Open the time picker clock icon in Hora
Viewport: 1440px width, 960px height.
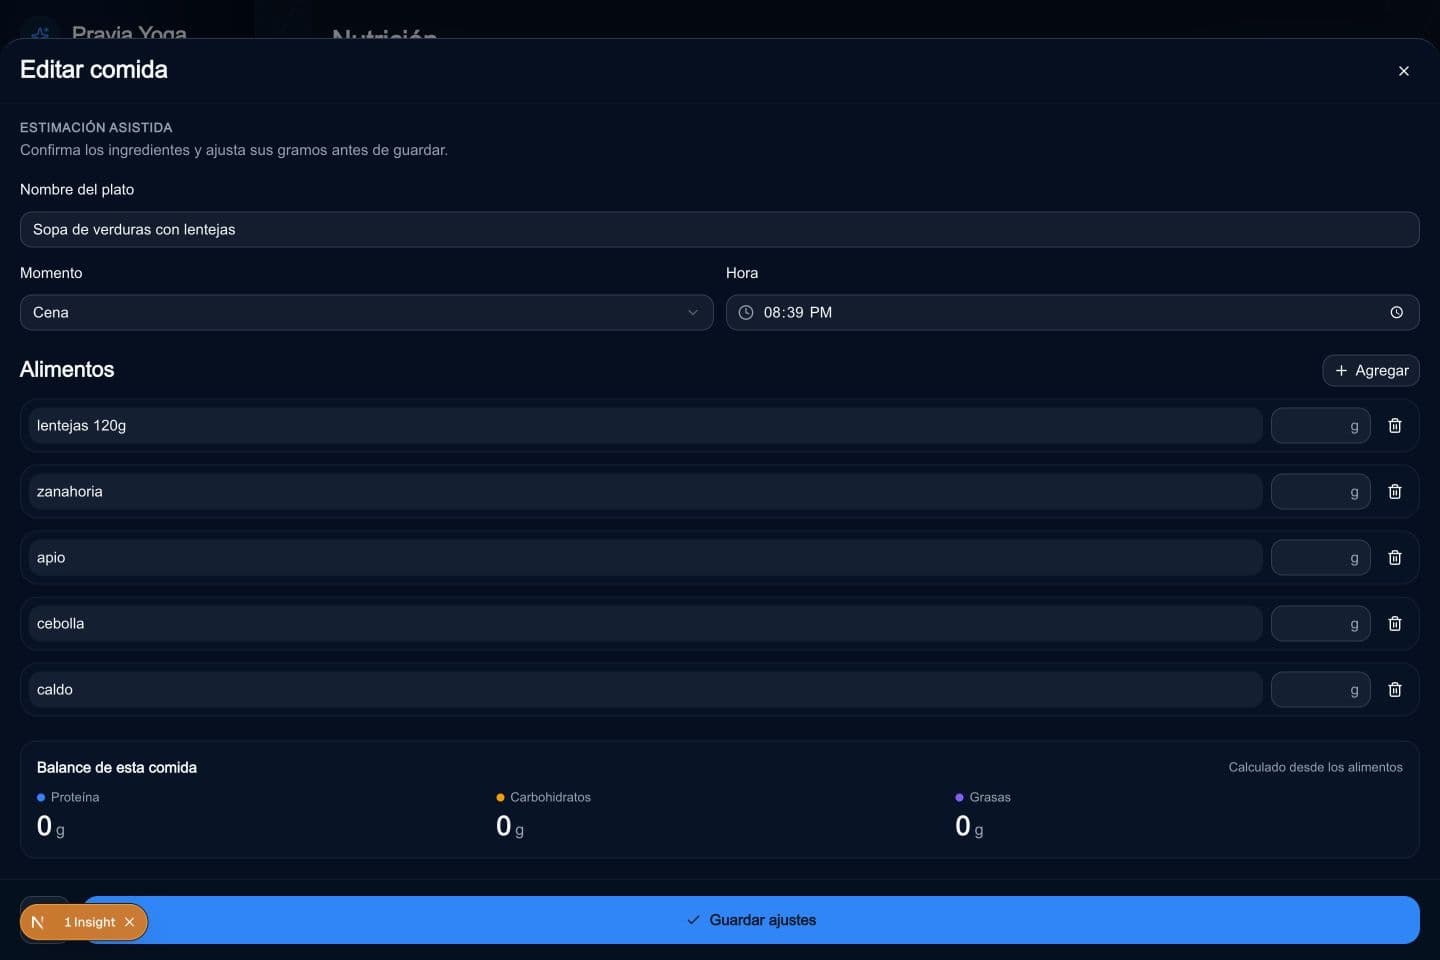pos(1396,313)
